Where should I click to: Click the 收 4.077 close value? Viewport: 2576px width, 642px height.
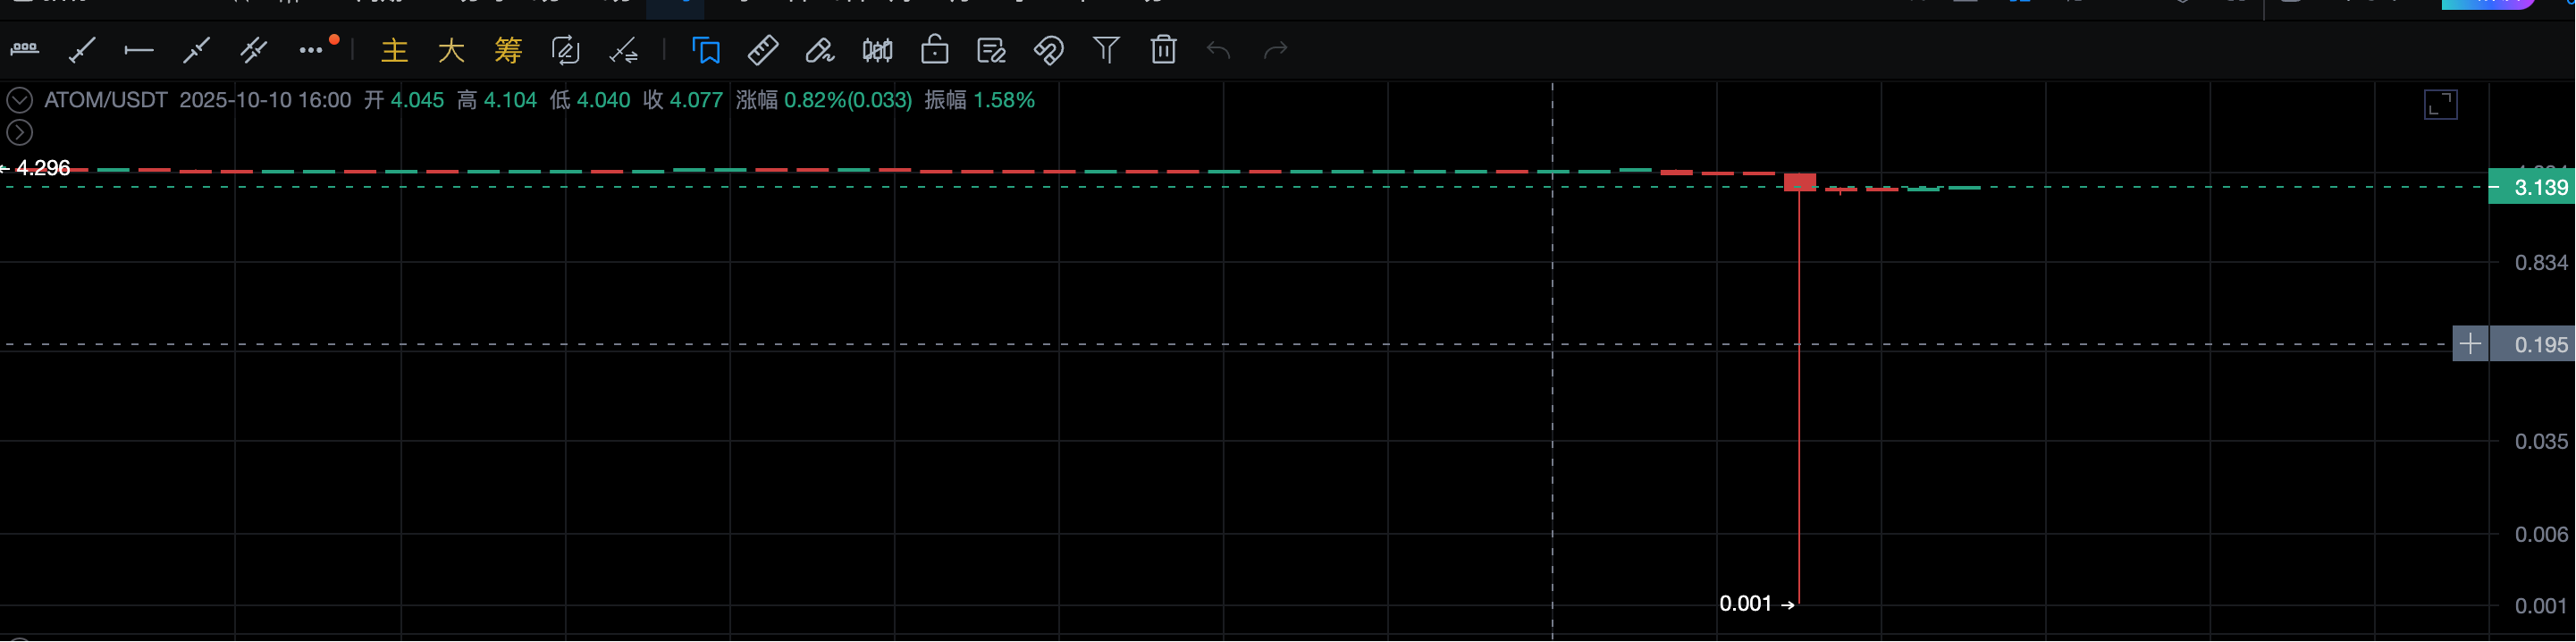coord(683,100)
